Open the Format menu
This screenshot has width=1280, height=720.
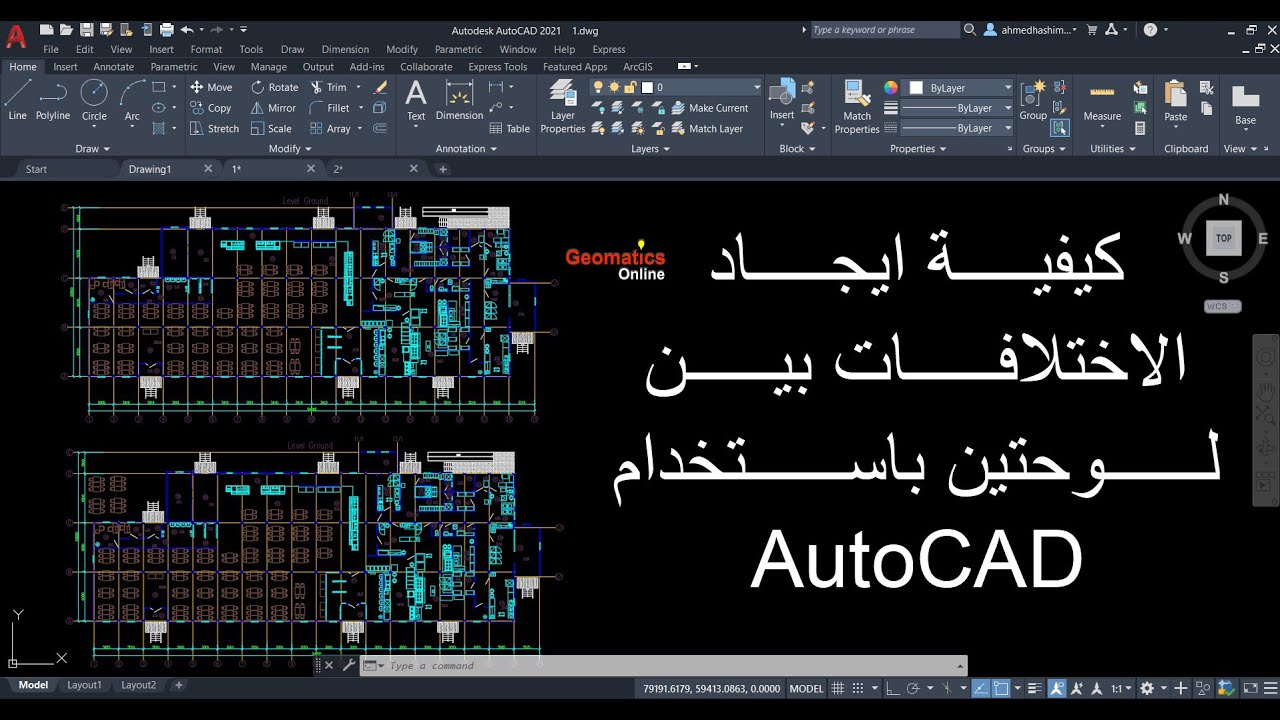coord(206,49)
